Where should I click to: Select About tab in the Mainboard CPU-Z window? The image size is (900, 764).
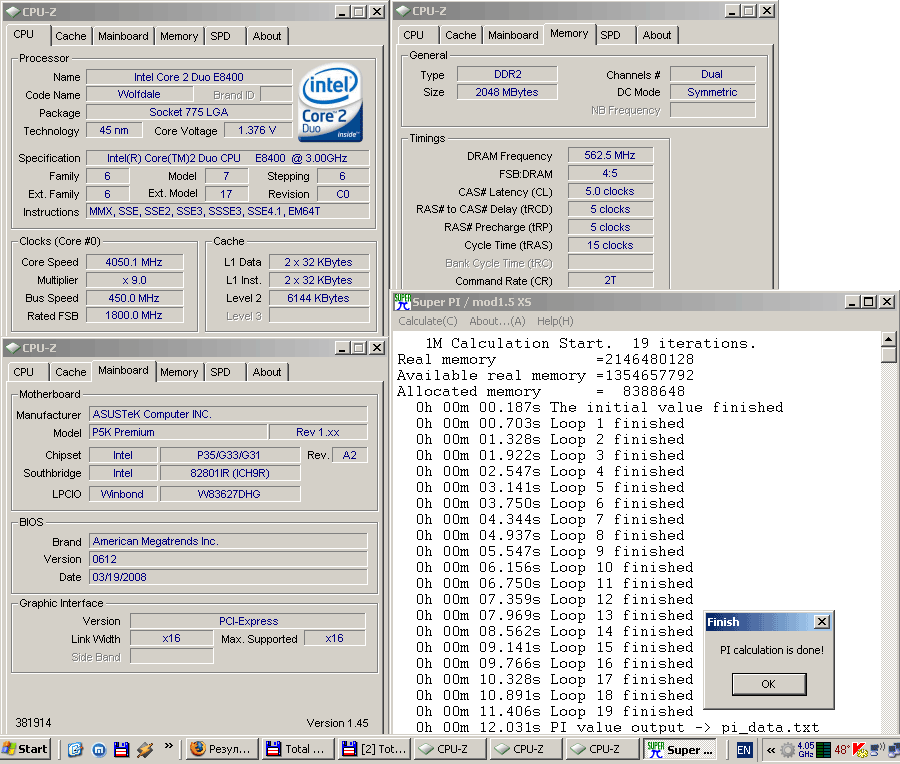[267, 372]
